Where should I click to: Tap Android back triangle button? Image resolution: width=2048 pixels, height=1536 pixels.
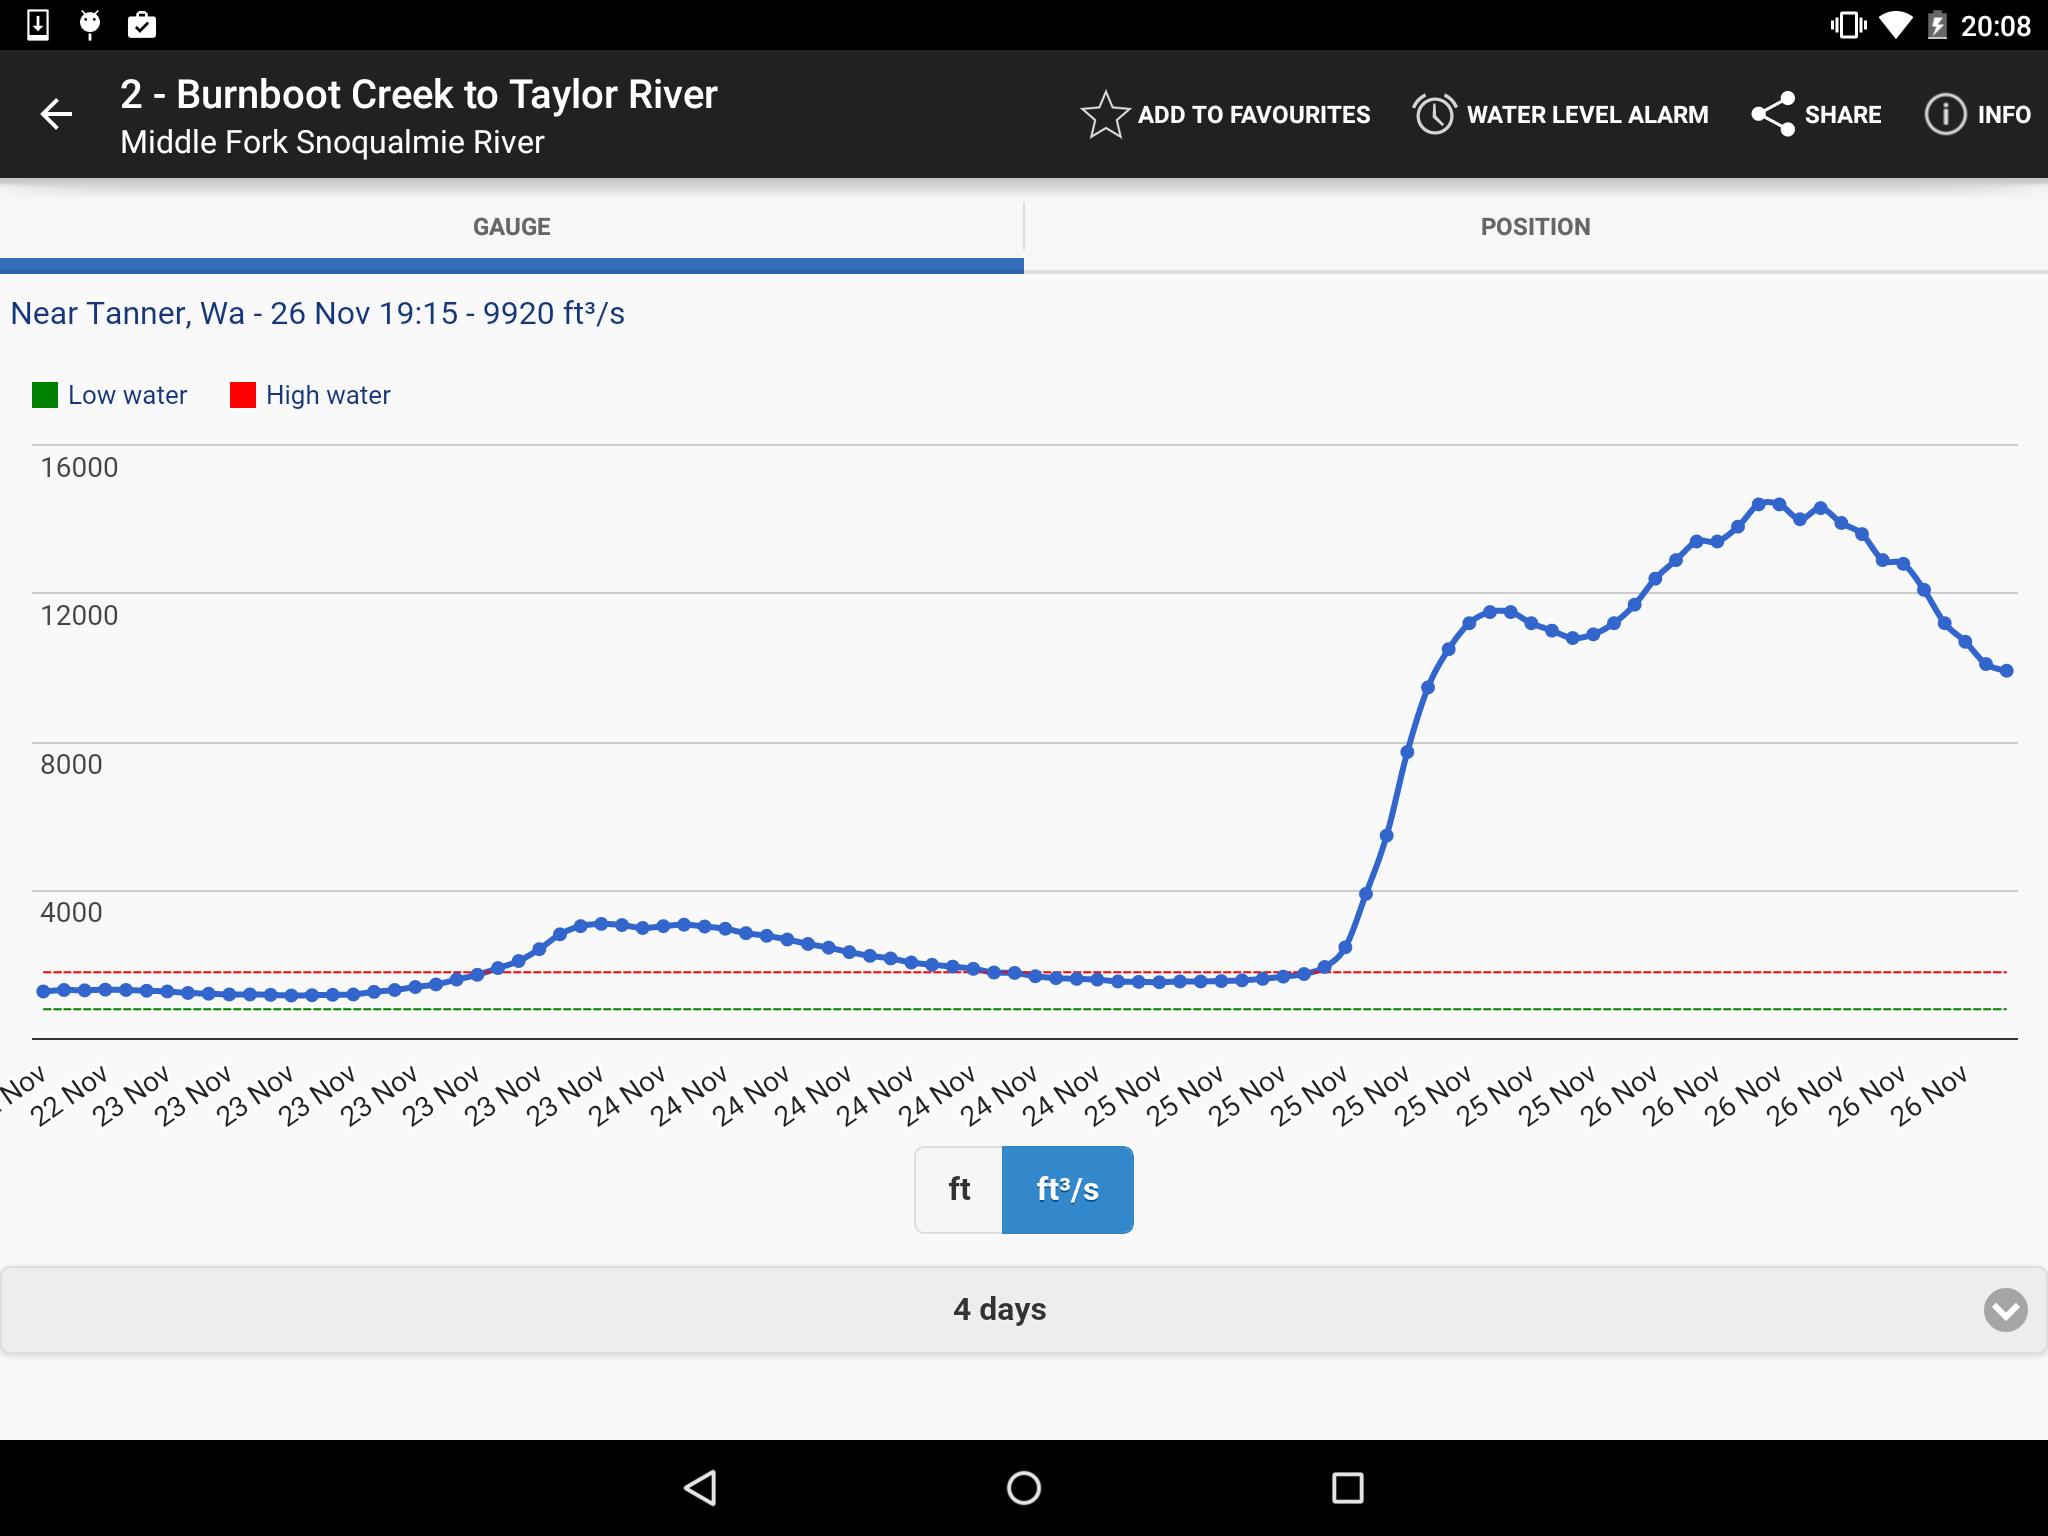point(700,1488)
